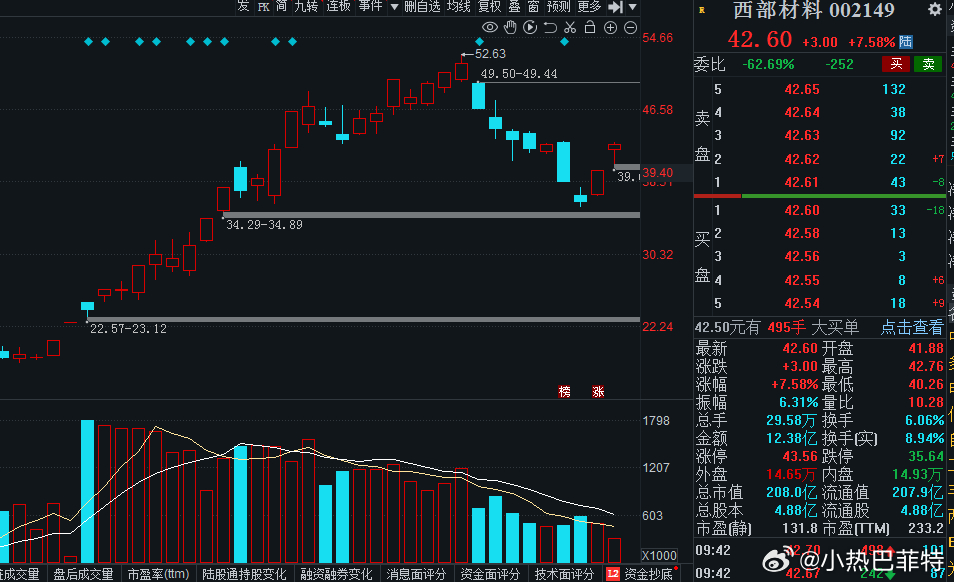Click the green 卖 sell button

pos(928,64)
